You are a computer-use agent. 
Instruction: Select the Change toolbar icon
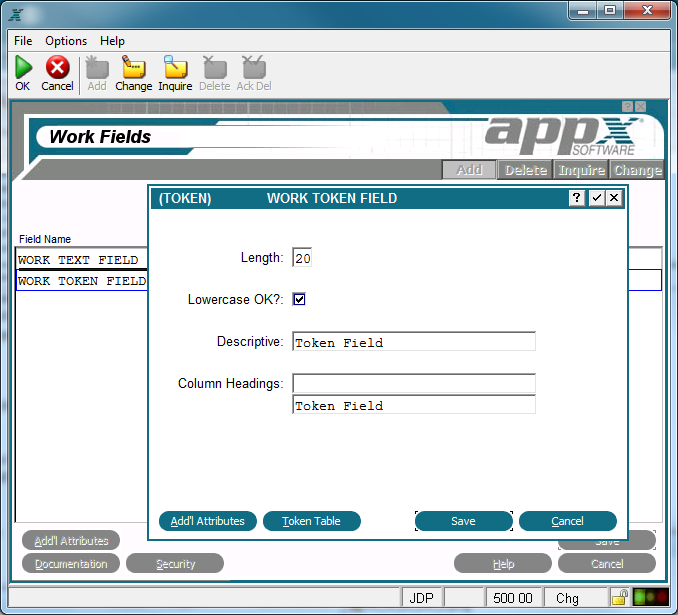tap(134, 67)
